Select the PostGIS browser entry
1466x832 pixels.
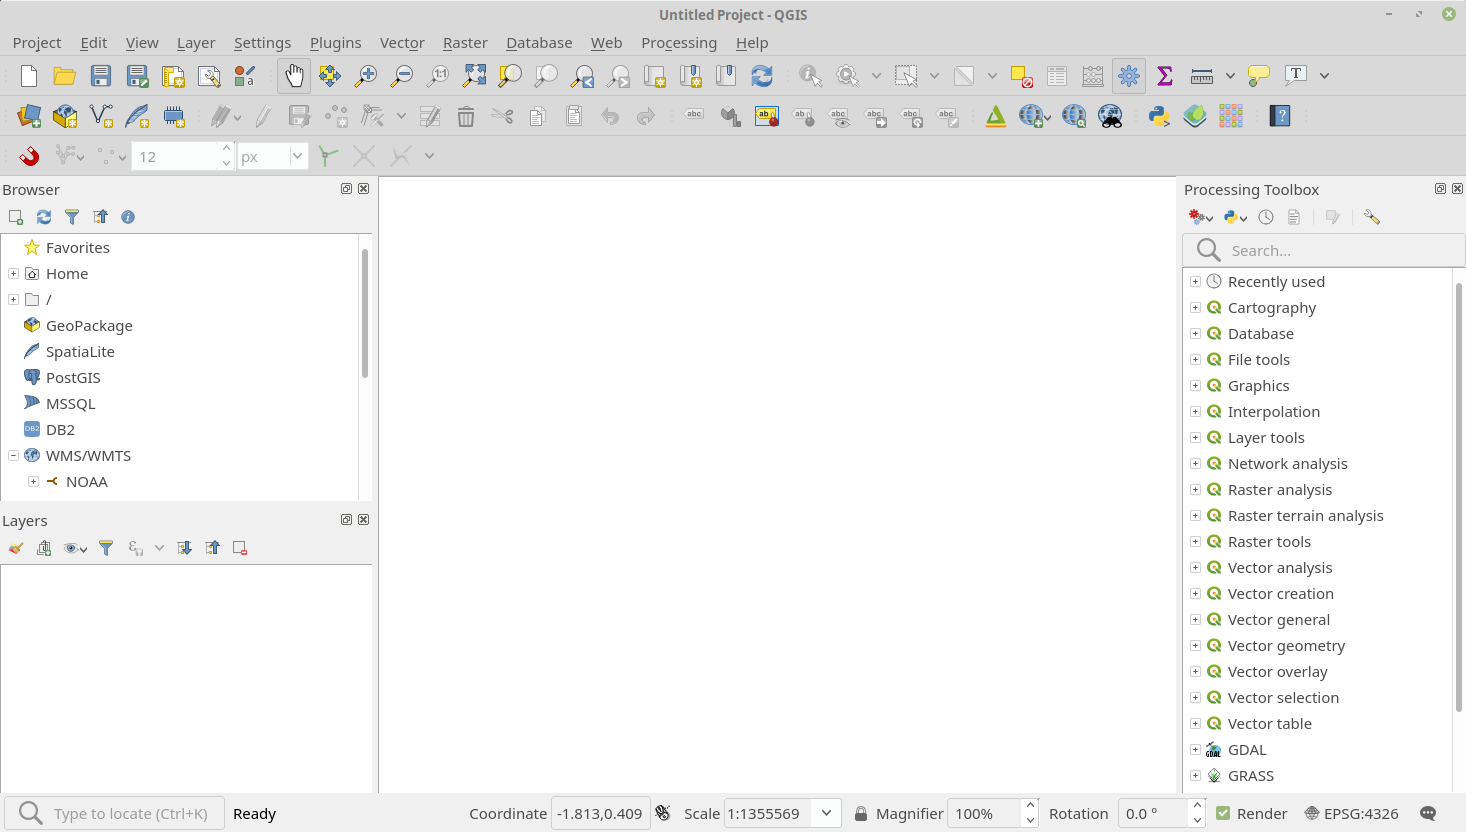(x=73, y=378)
